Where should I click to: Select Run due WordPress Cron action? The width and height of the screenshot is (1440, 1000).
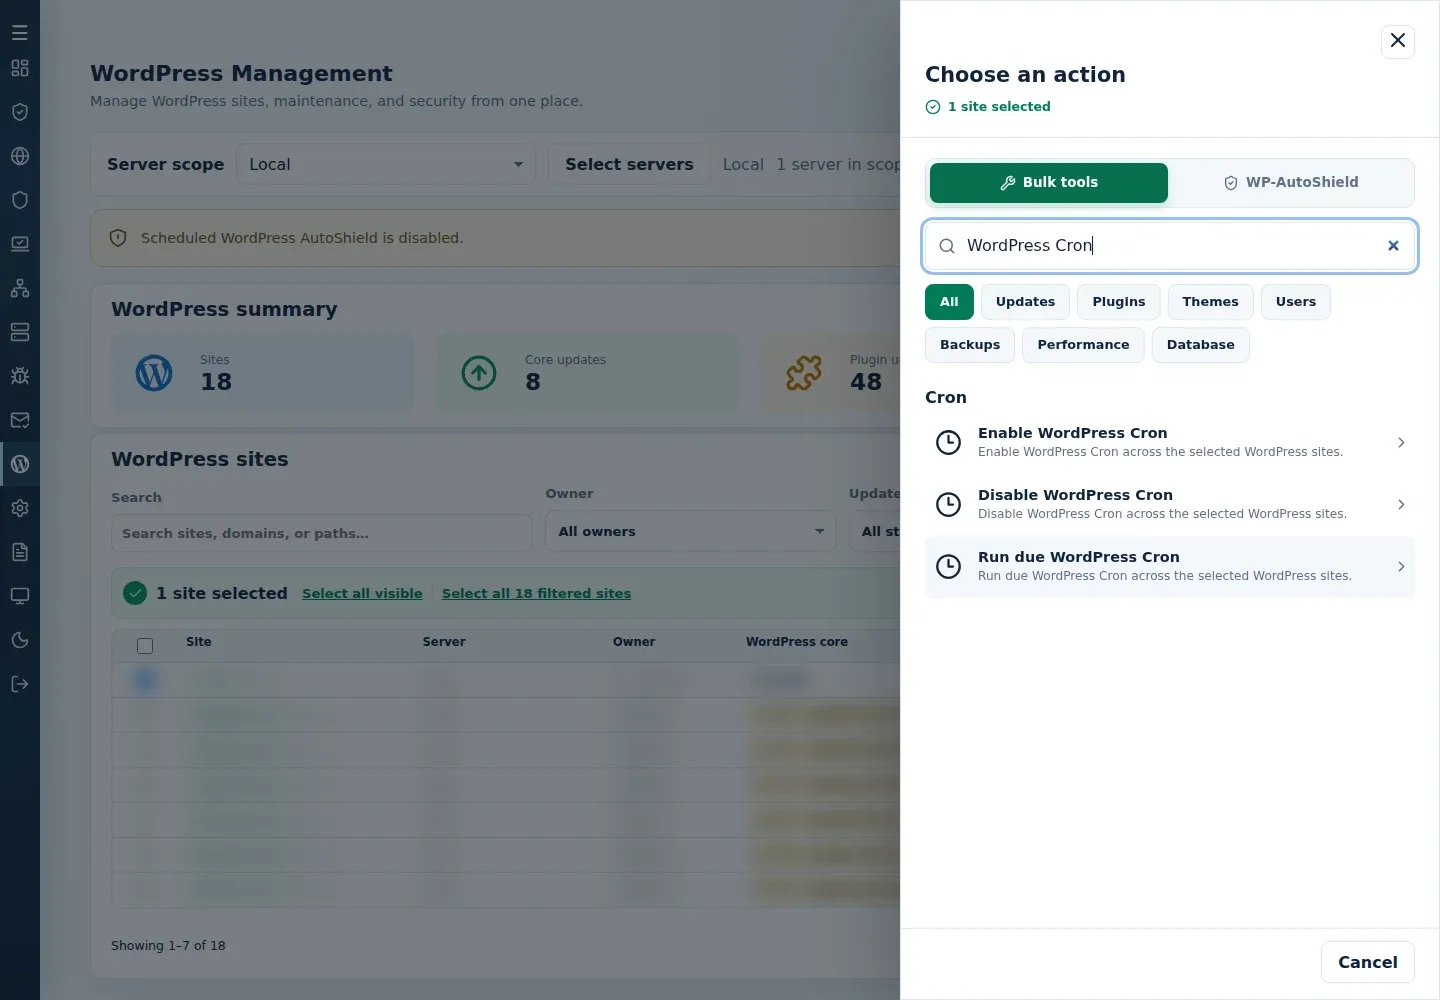(x=1170, y=567)
